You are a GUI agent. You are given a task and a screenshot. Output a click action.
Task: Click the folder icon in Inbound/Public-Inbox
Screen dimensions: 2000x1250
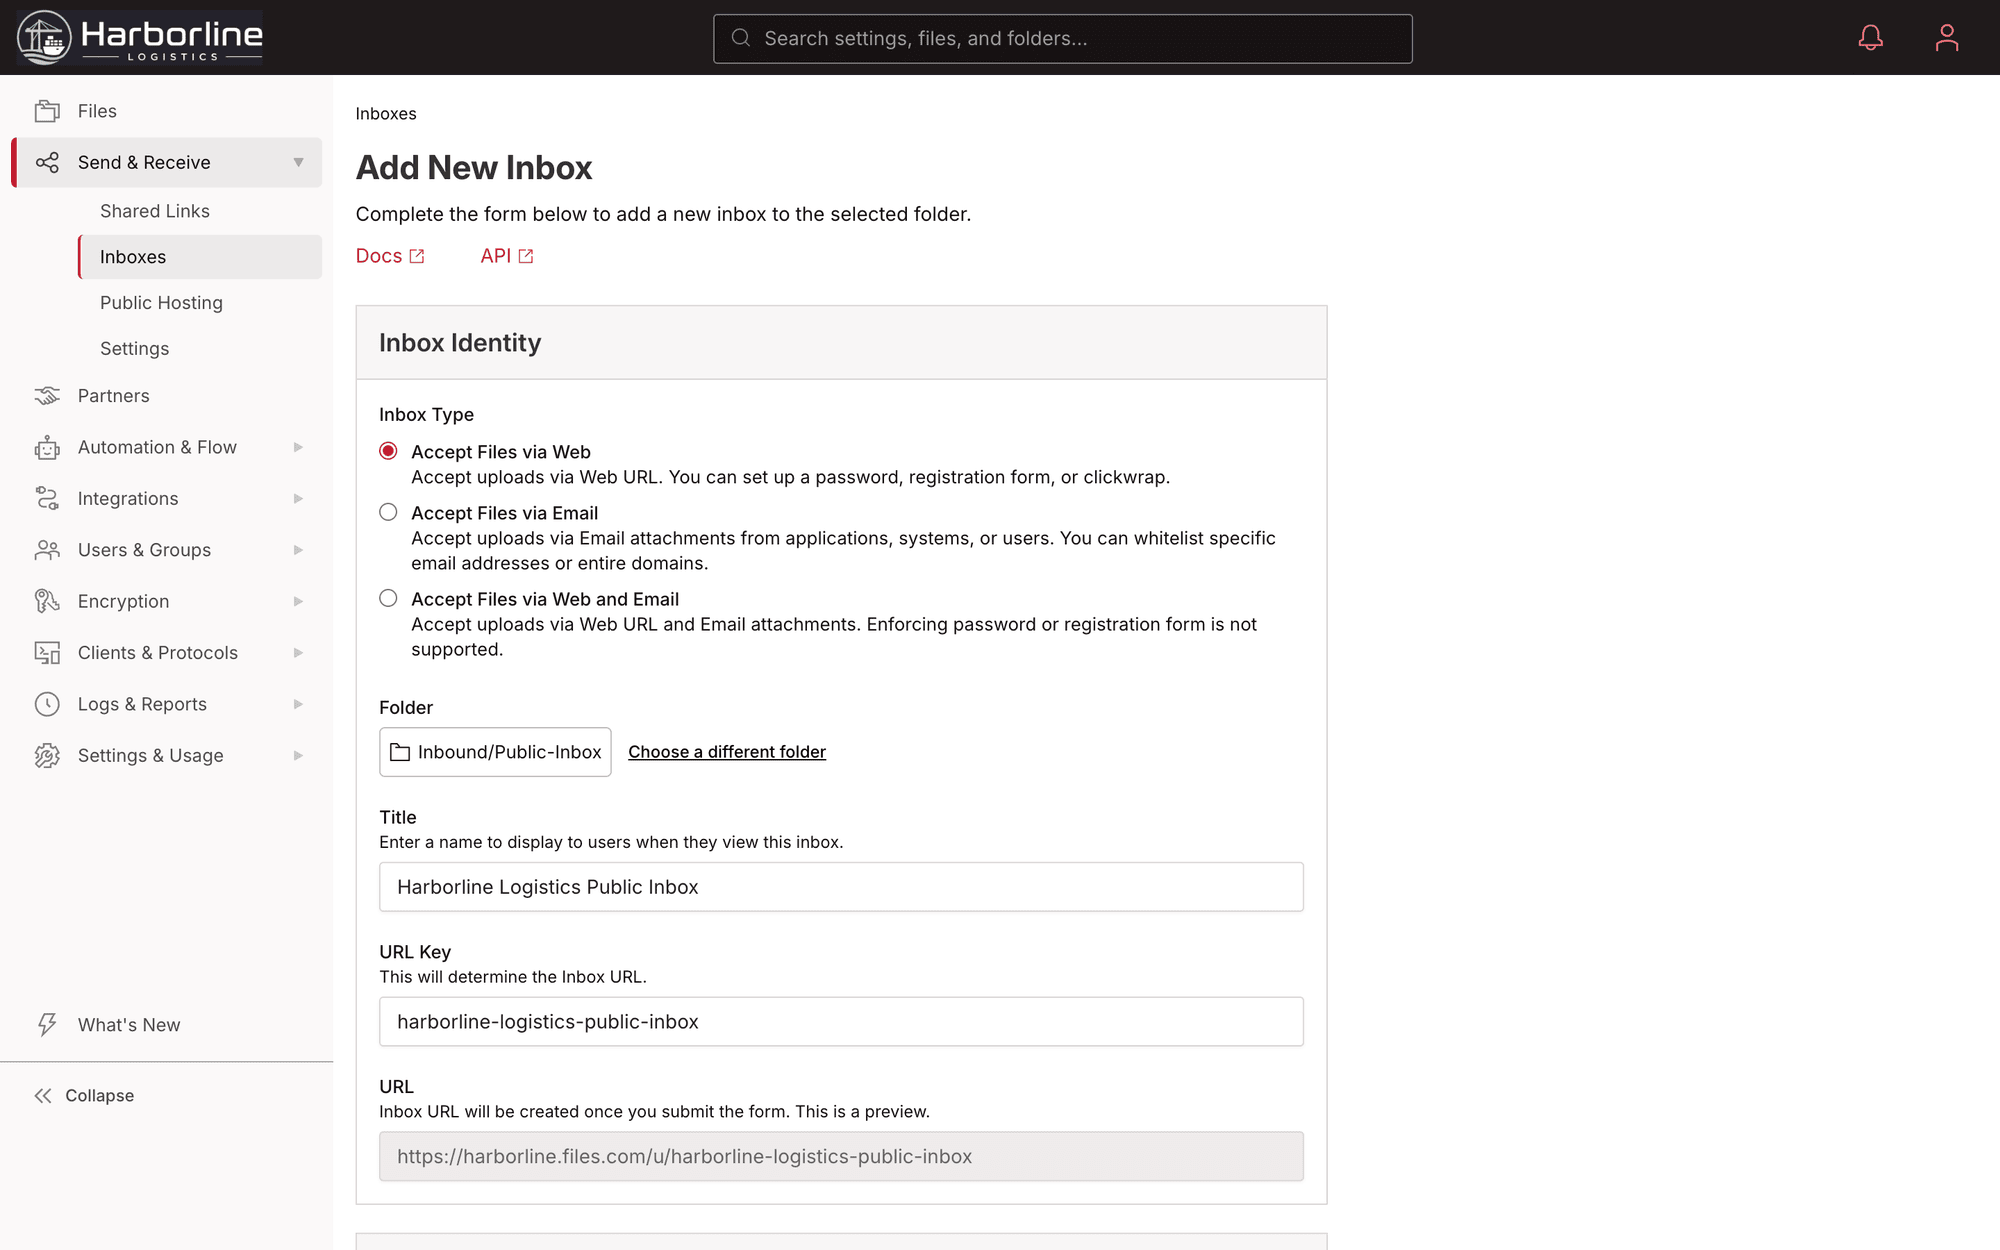point(400,752)
